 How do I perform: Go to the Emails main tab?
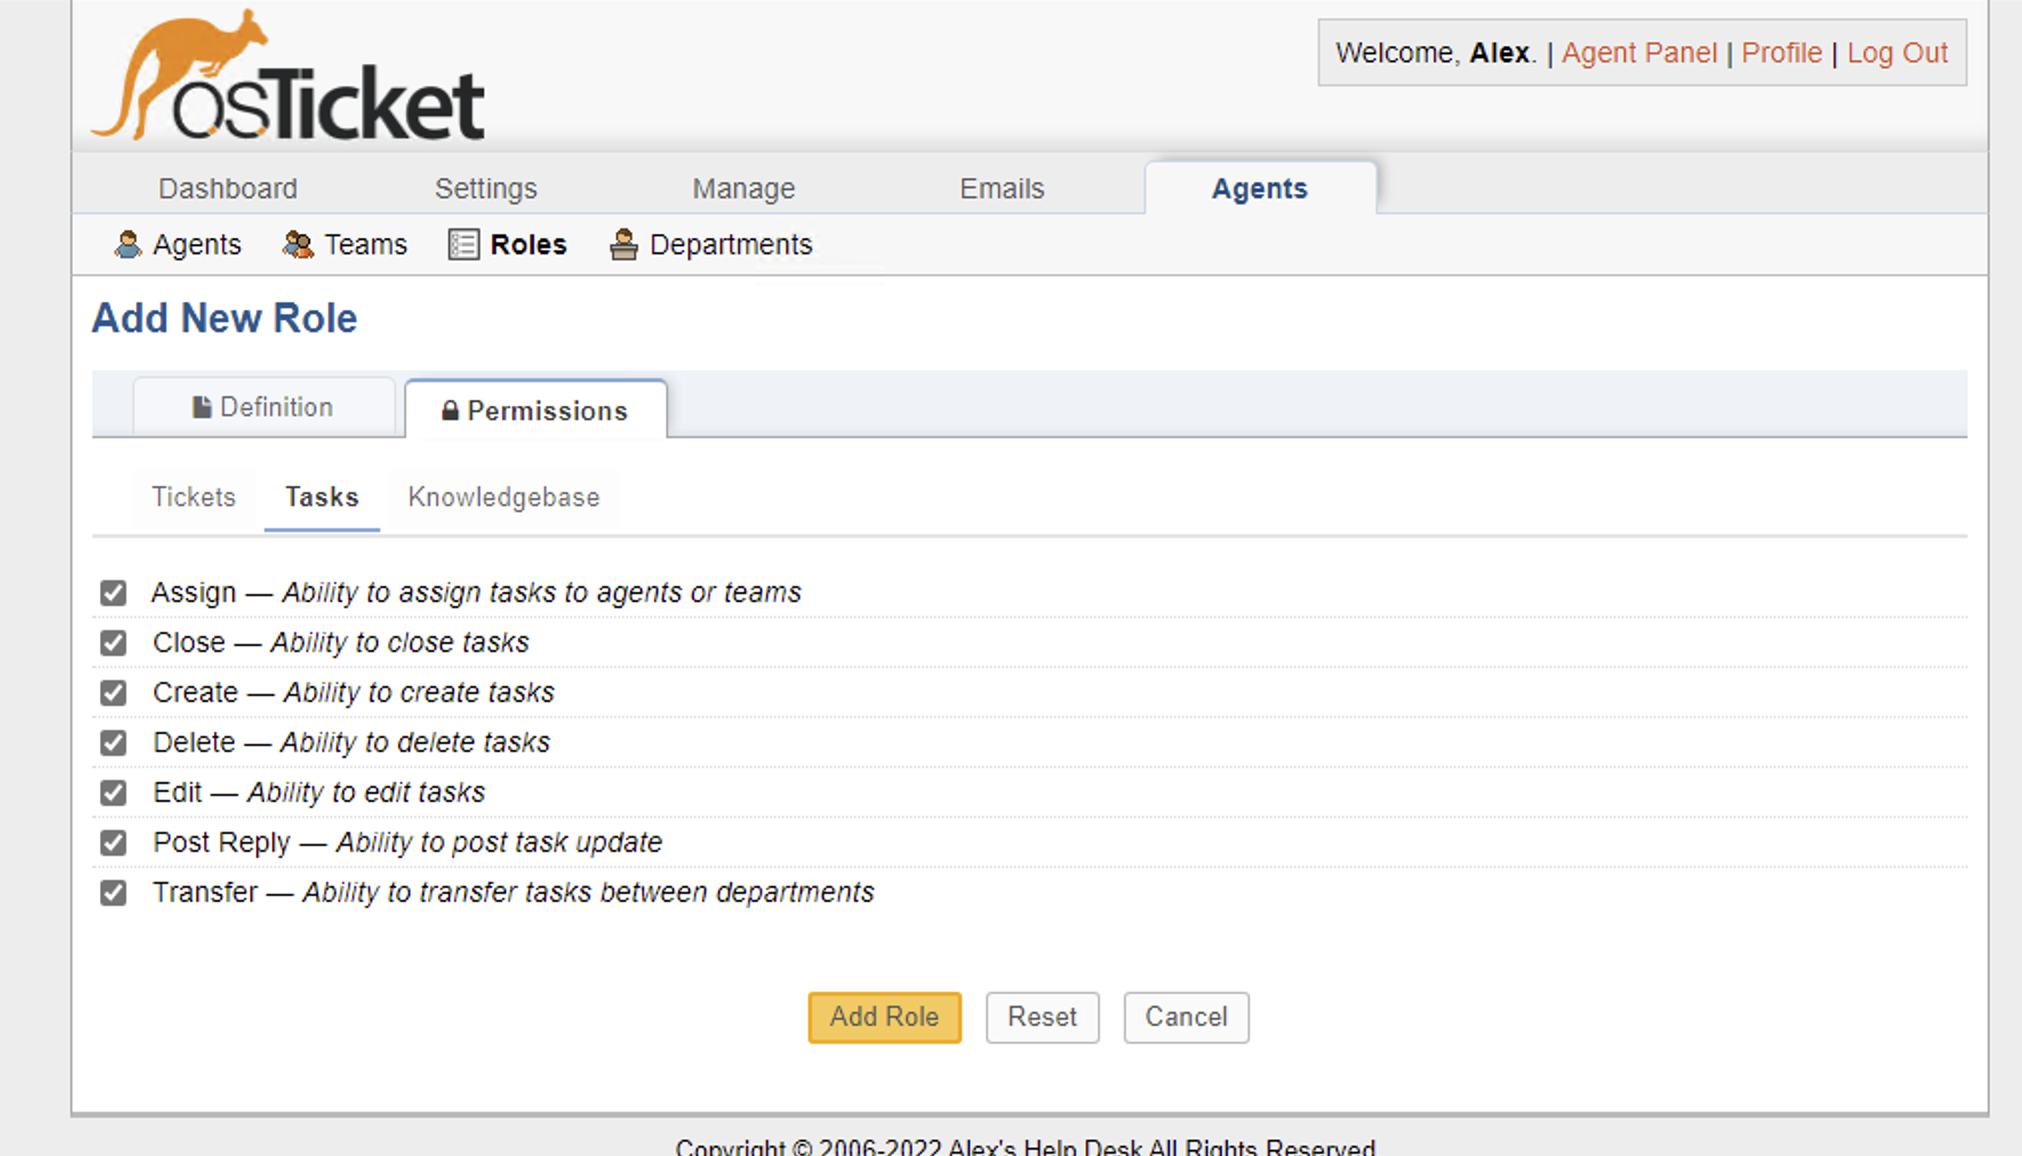click(1001, 189)
